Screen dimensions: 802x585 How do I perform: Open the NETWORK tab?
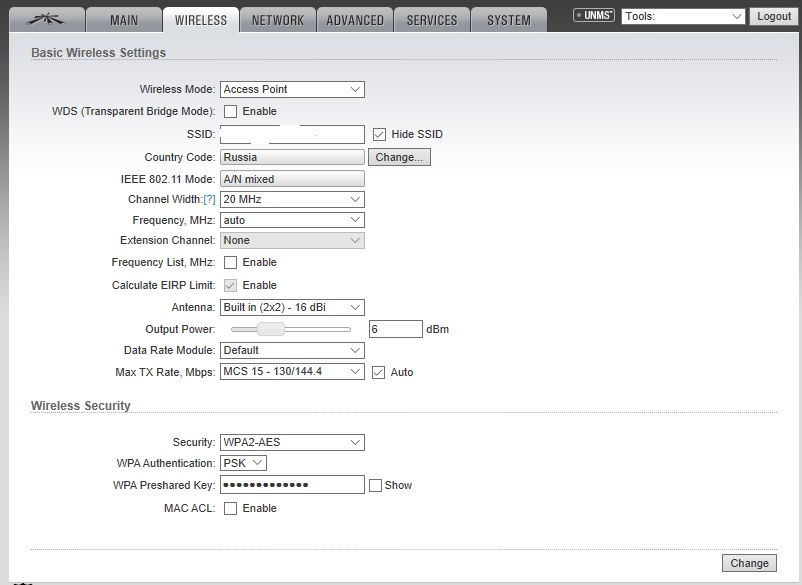(x=278, y=20)
